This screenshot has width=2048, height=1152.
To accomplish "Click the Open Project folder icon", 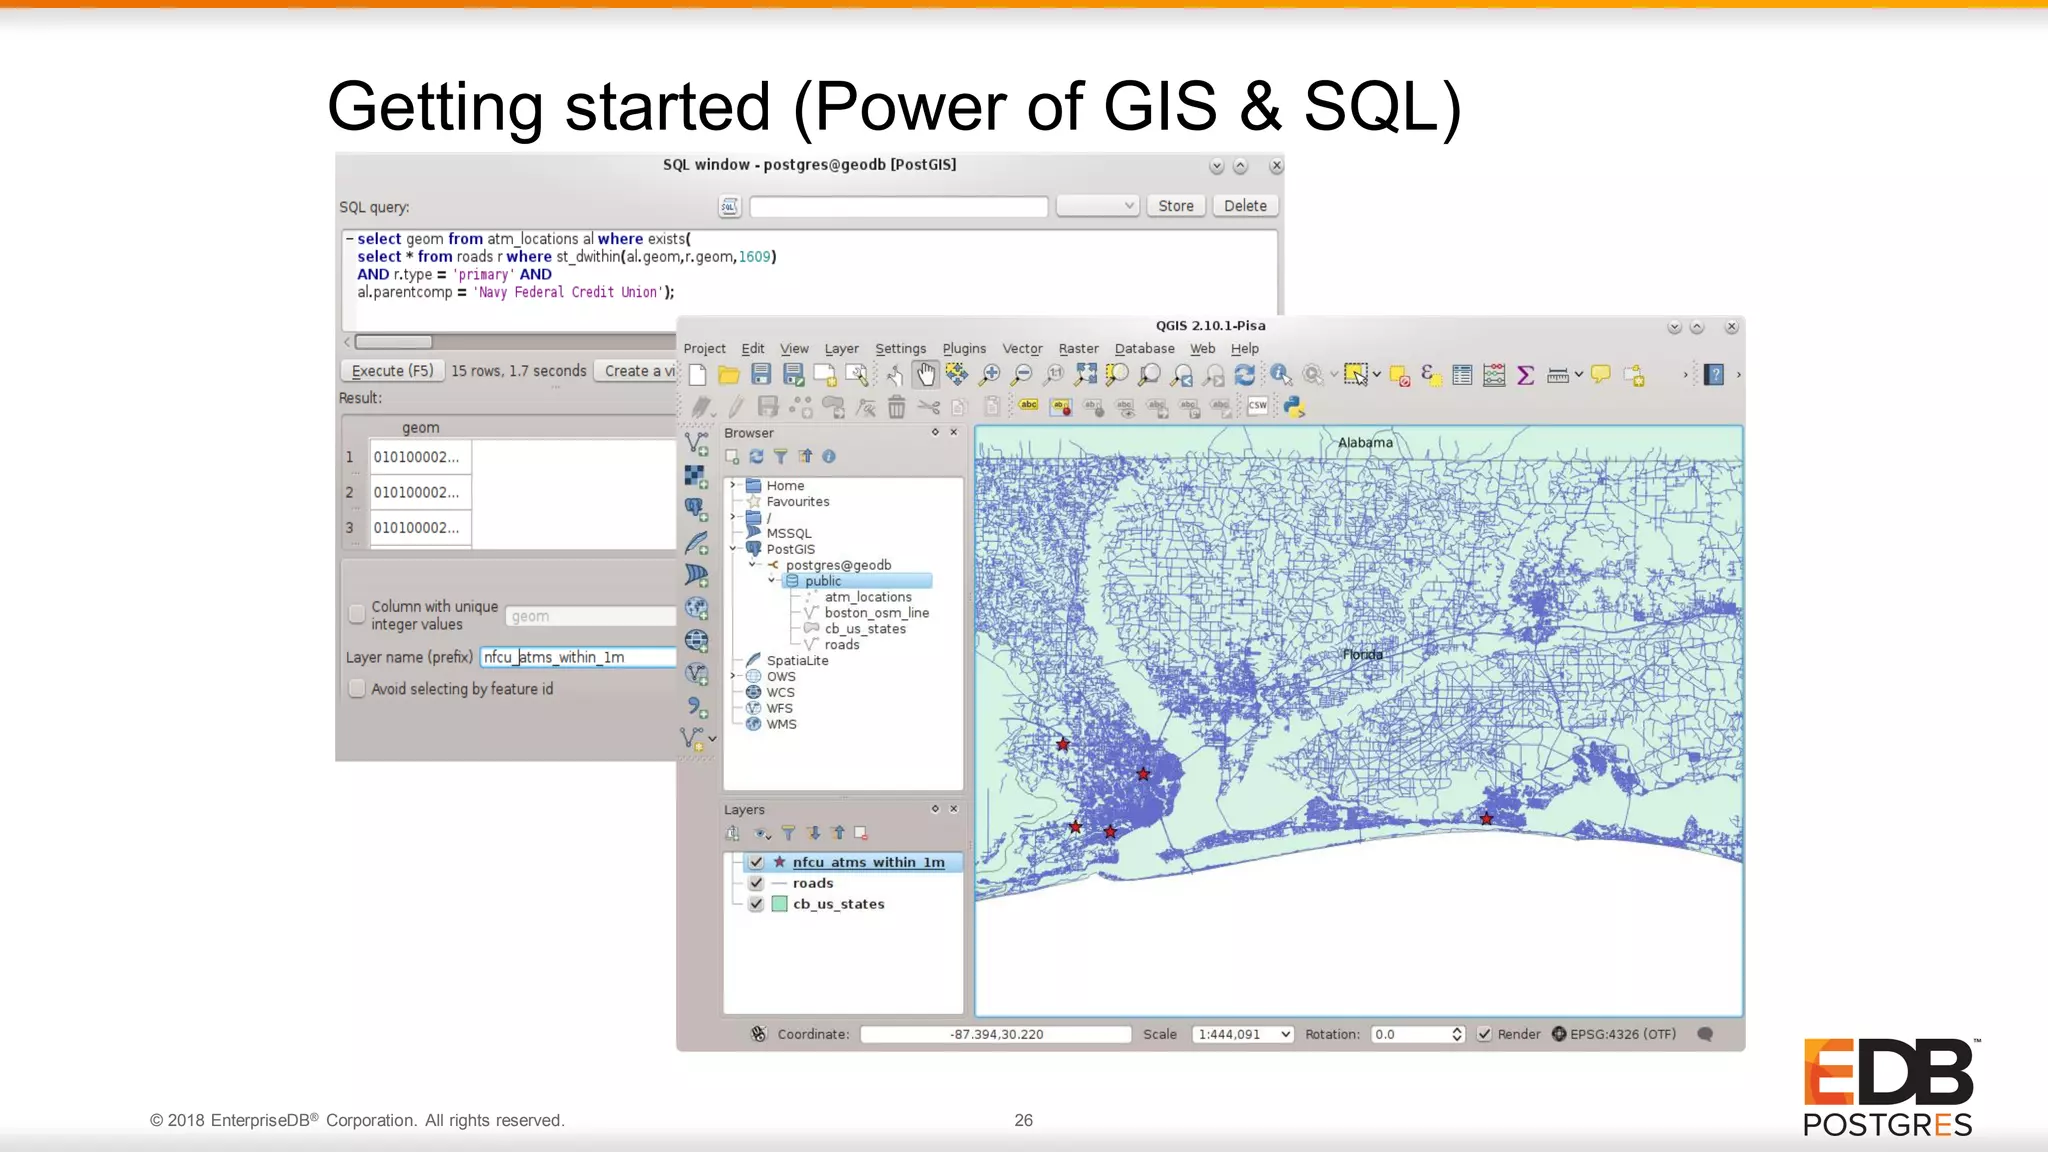I will click(729, 375).
